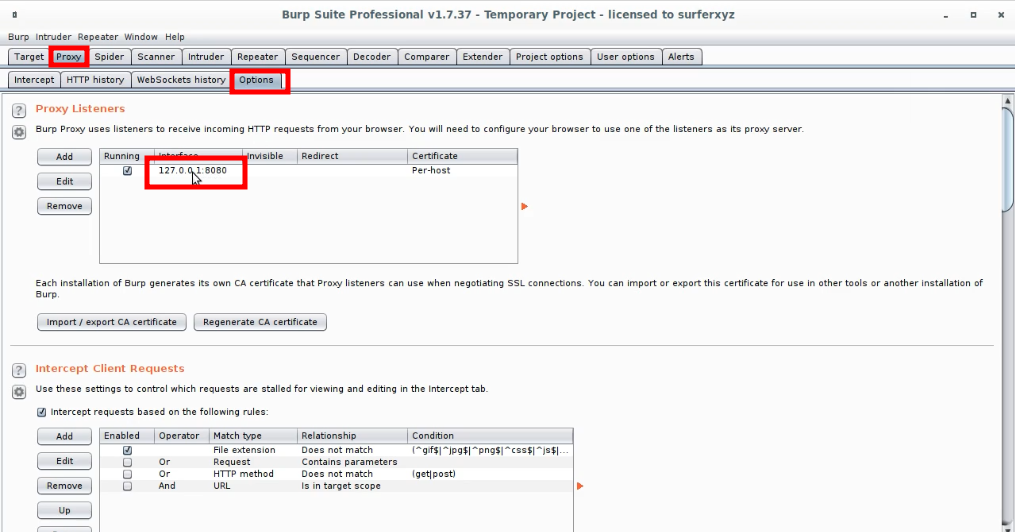Remove the selected proxy listener
Screen dimensions: 1015x532
click(x=64, y=206)
